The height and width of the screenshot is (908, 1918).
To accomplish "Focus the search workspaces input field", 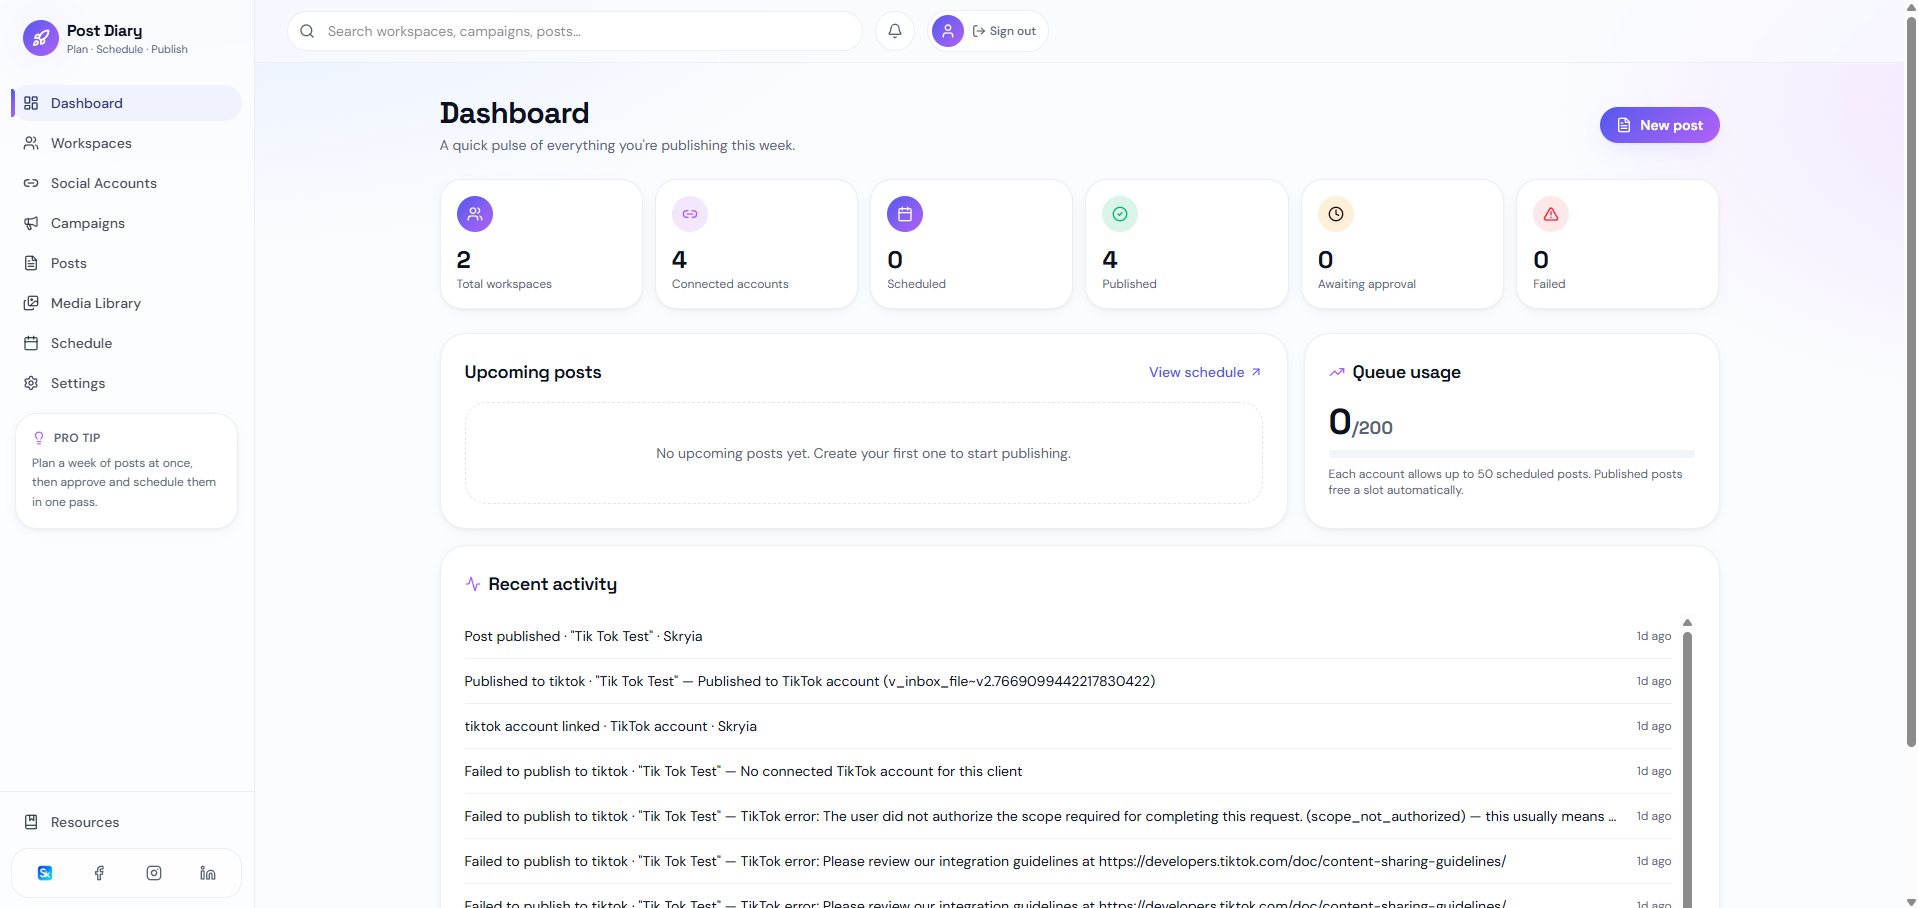I will tap(575, 31).
